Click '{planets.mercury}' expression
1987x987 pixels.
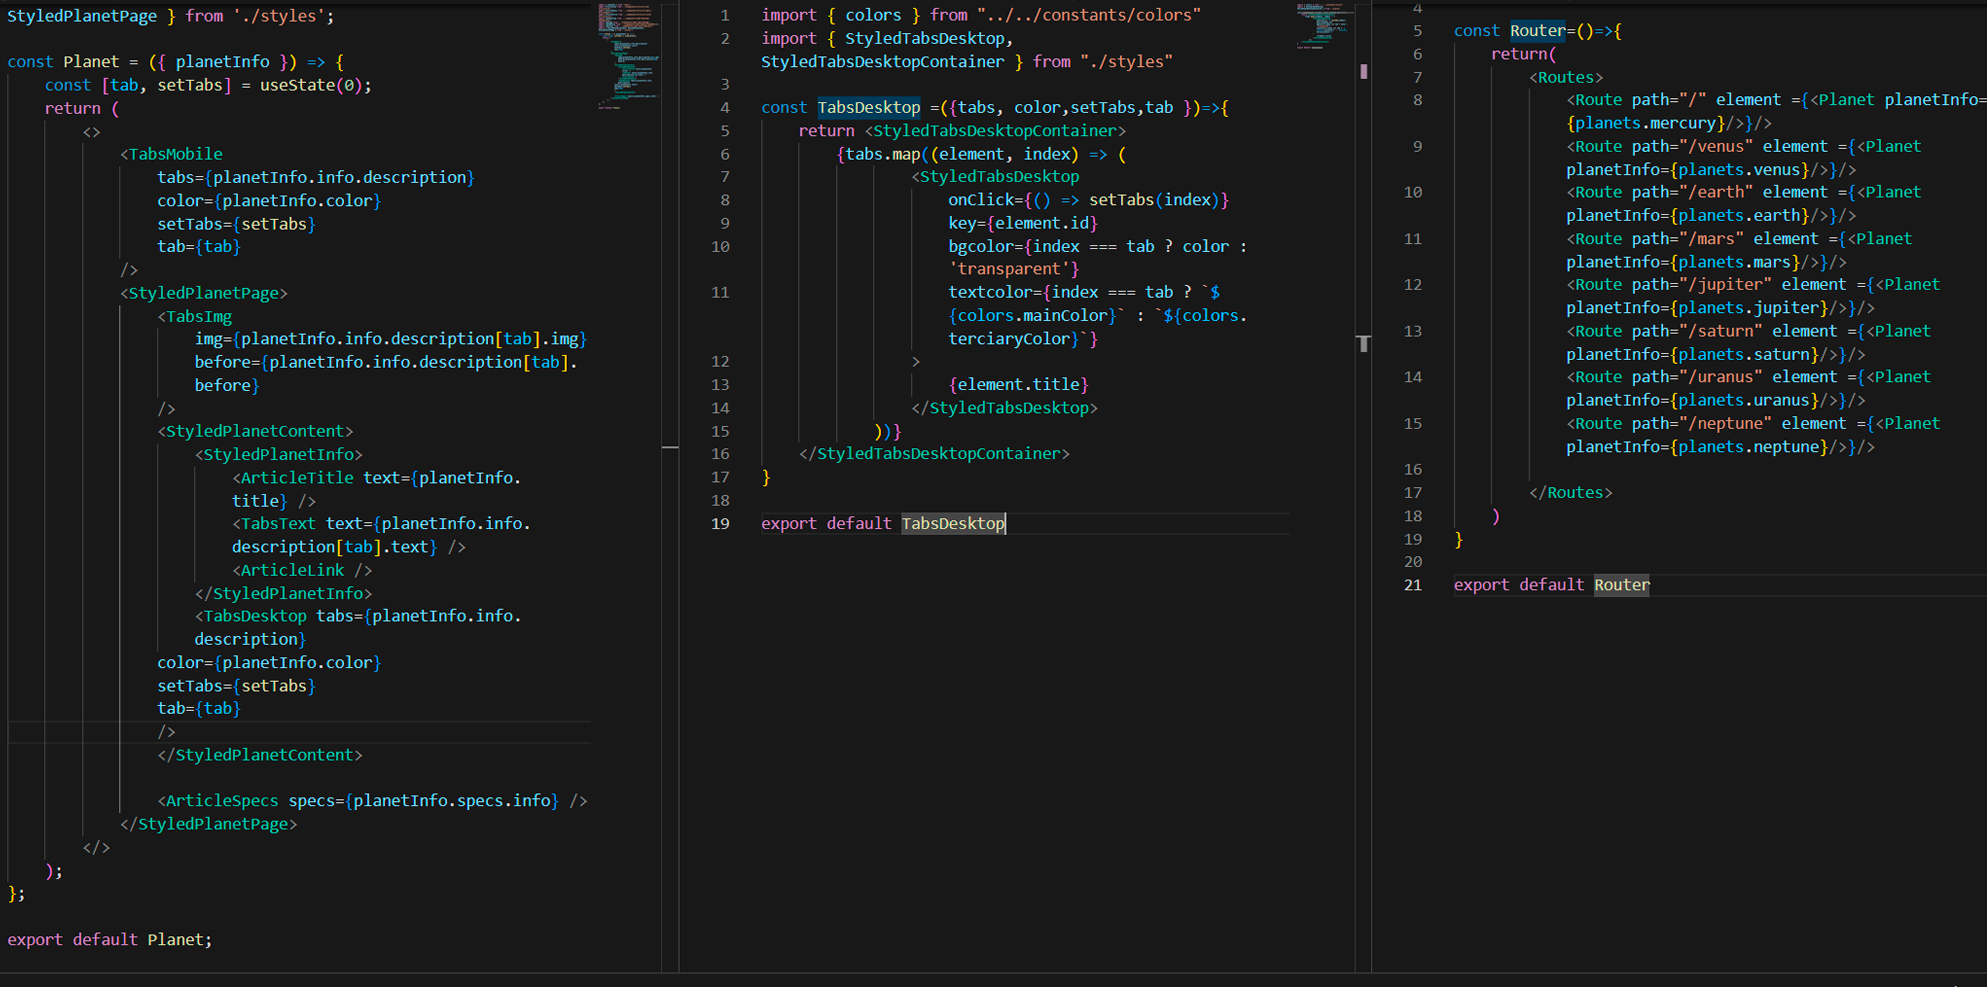click(1646, 123)
